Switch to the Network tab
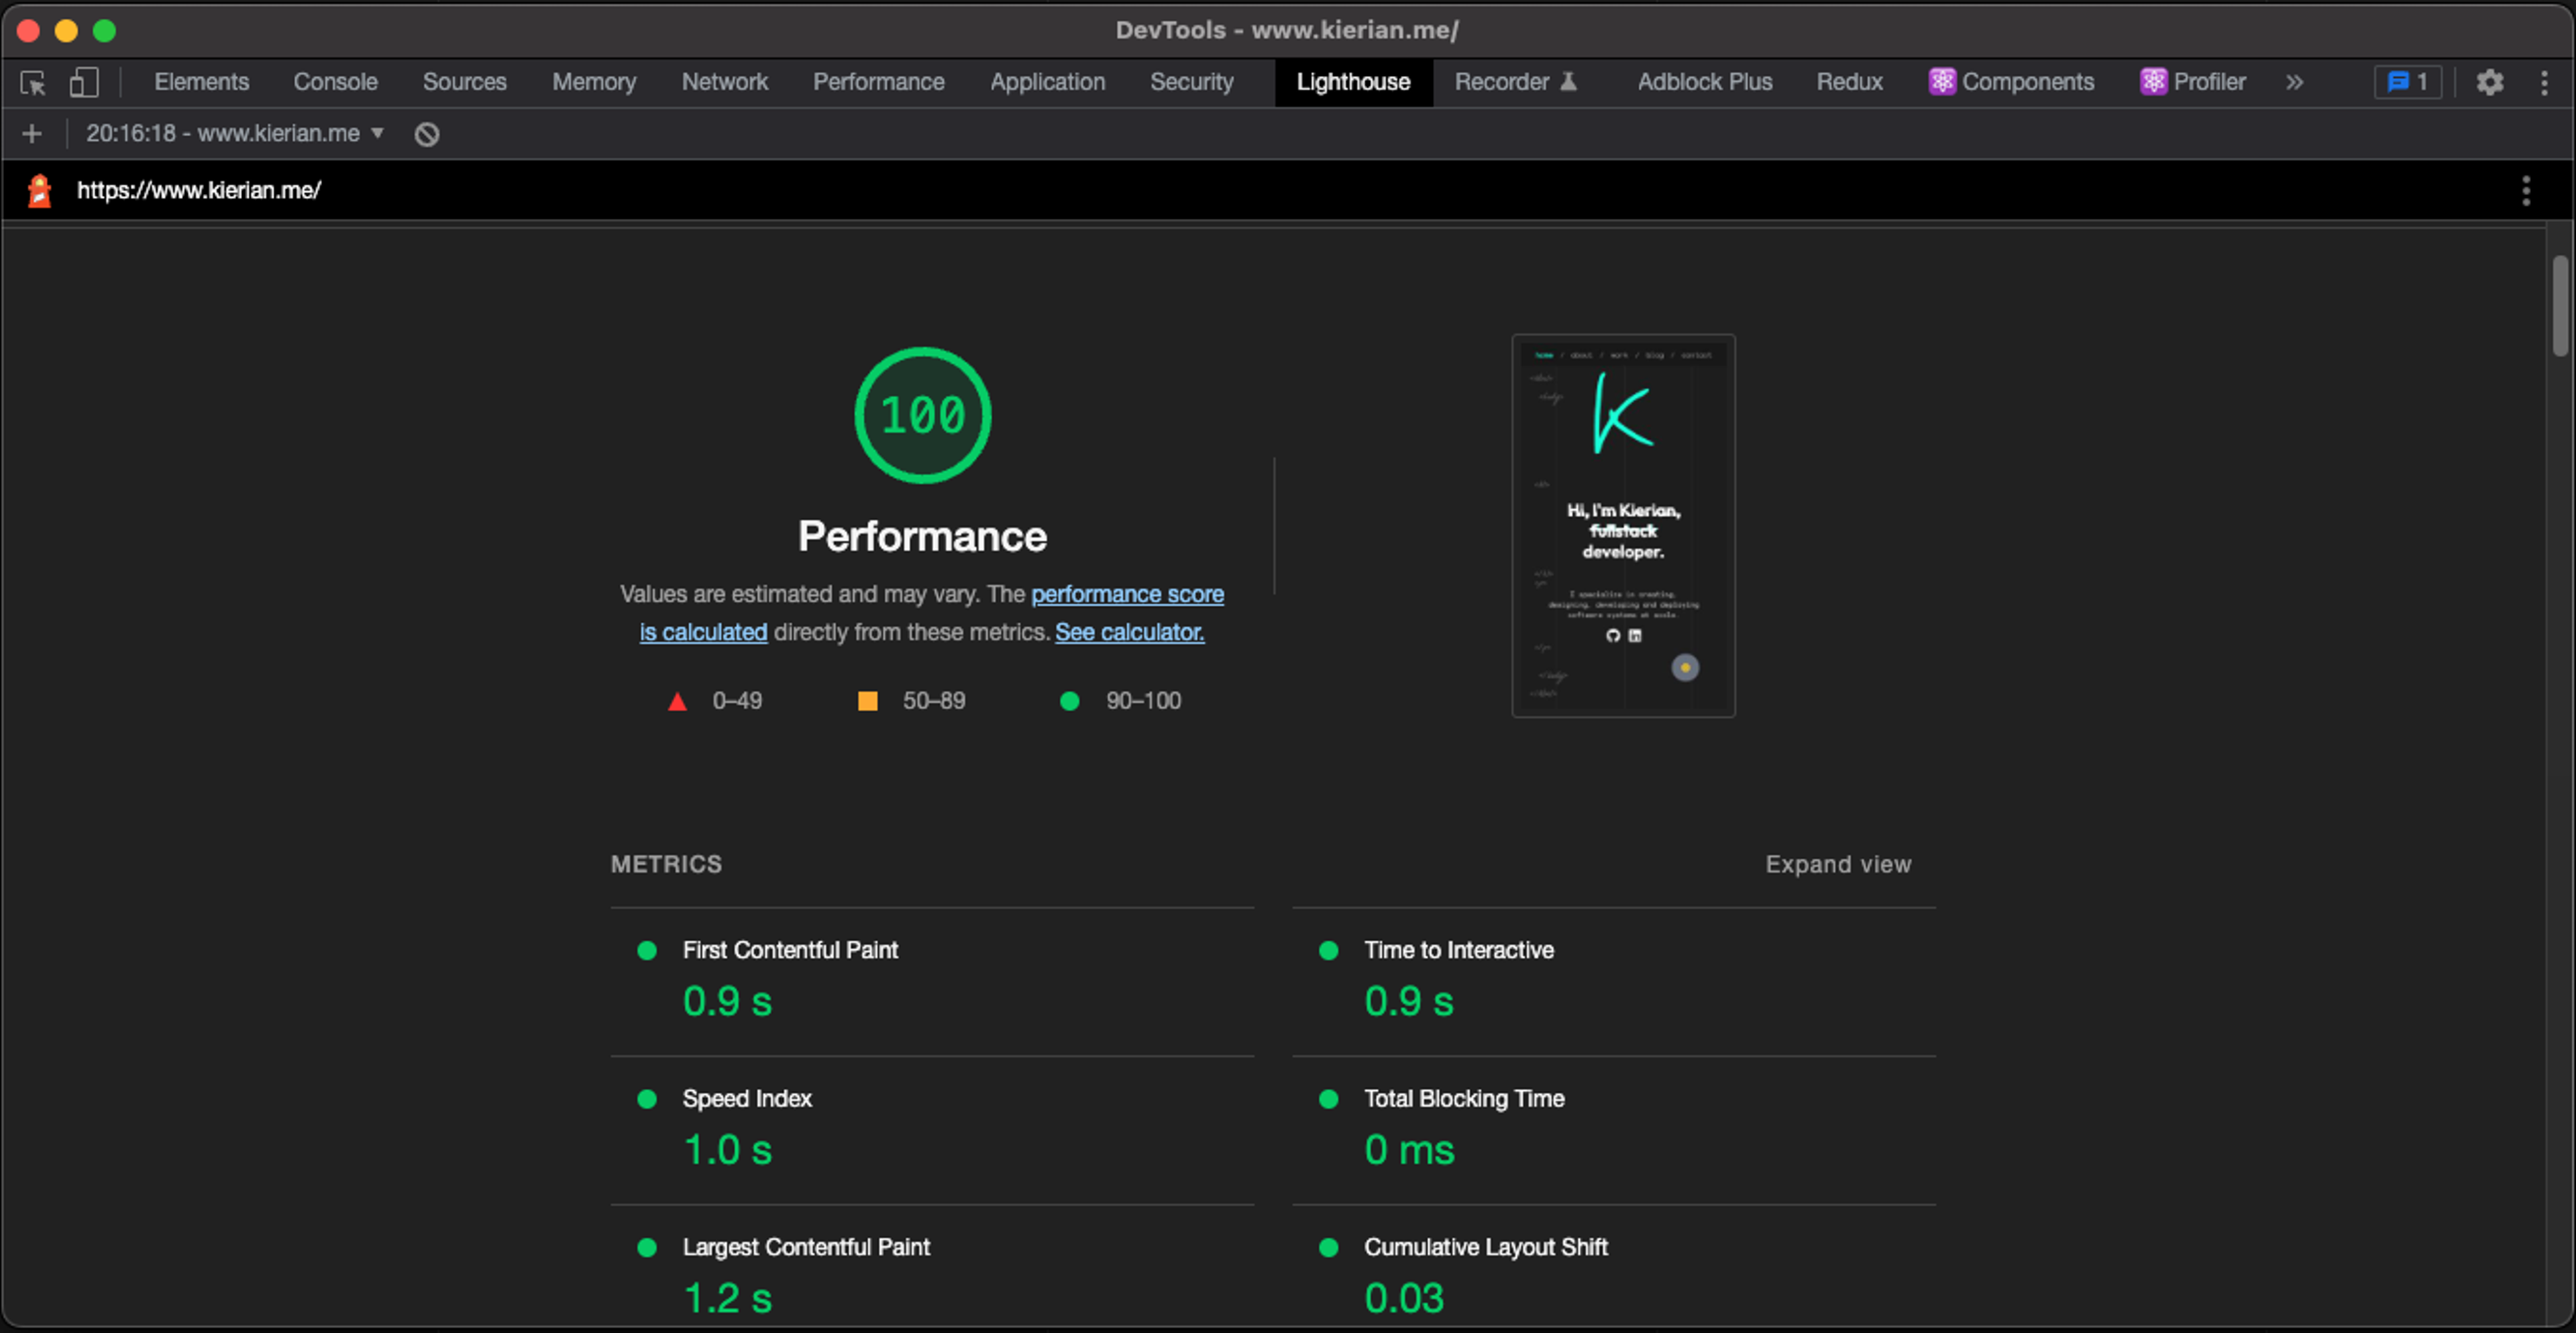The image size is (2576, 1333). pos(724,82)
